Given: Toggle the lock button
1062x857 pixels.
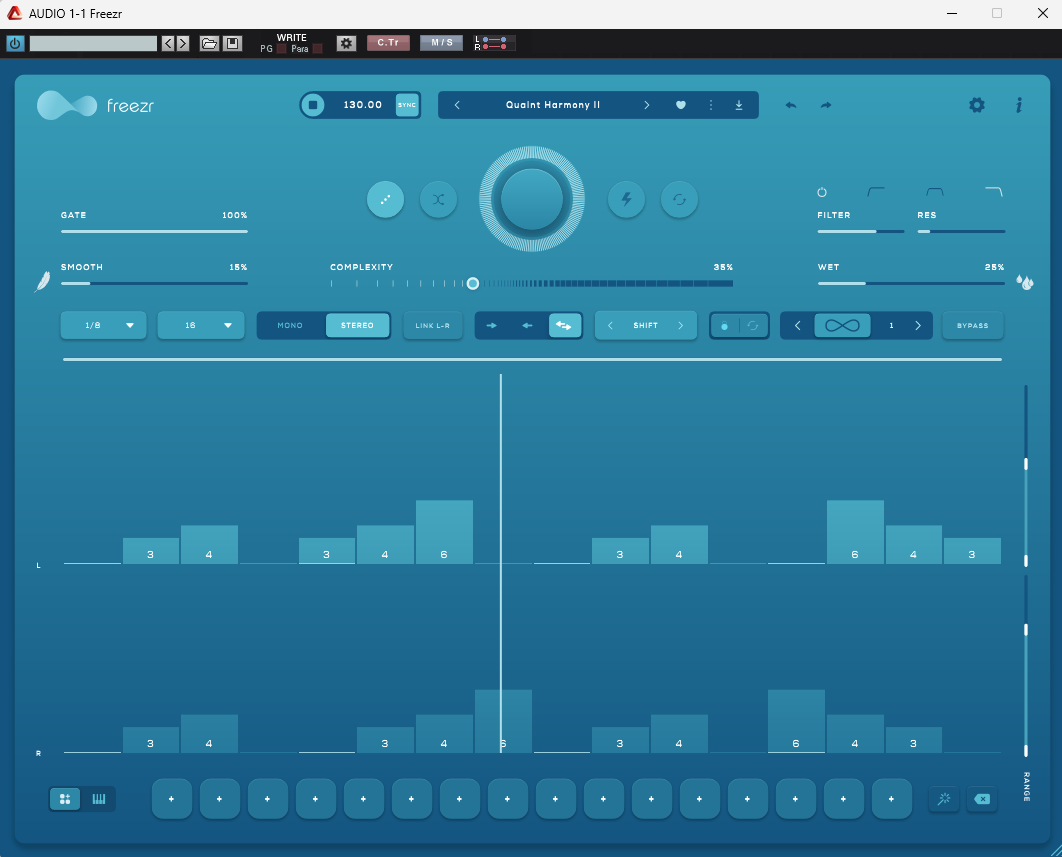Looking at the screenshot, I should [x=725, y=326].
